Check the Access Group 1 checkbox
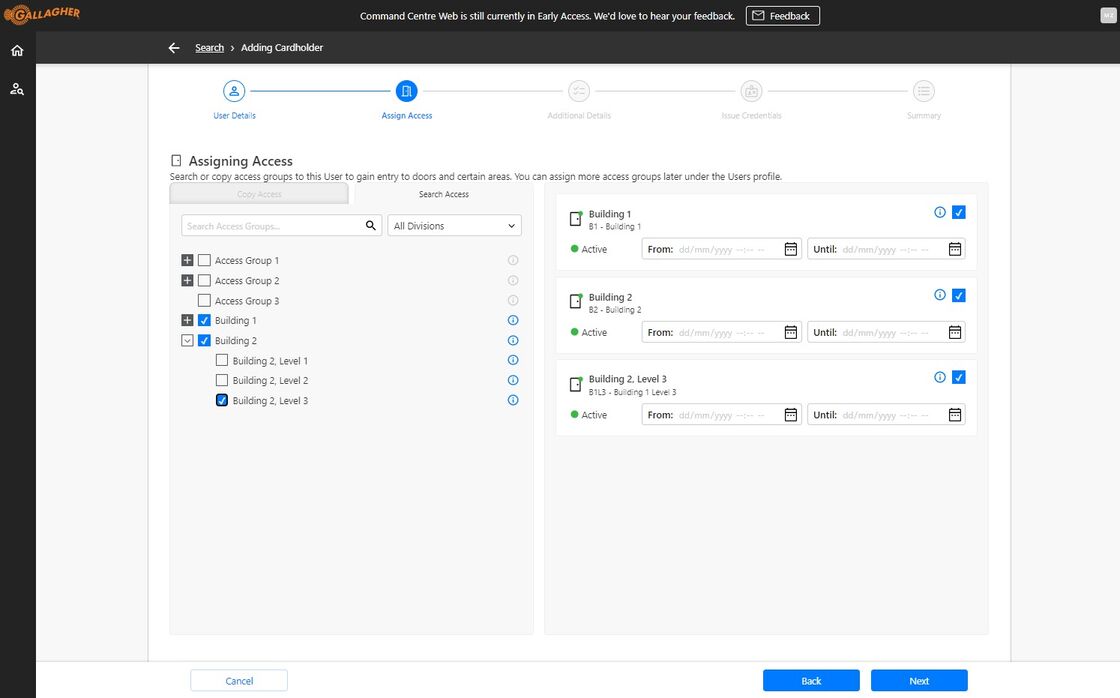This screenshot has height=698, width=1120. pos(204,260)
